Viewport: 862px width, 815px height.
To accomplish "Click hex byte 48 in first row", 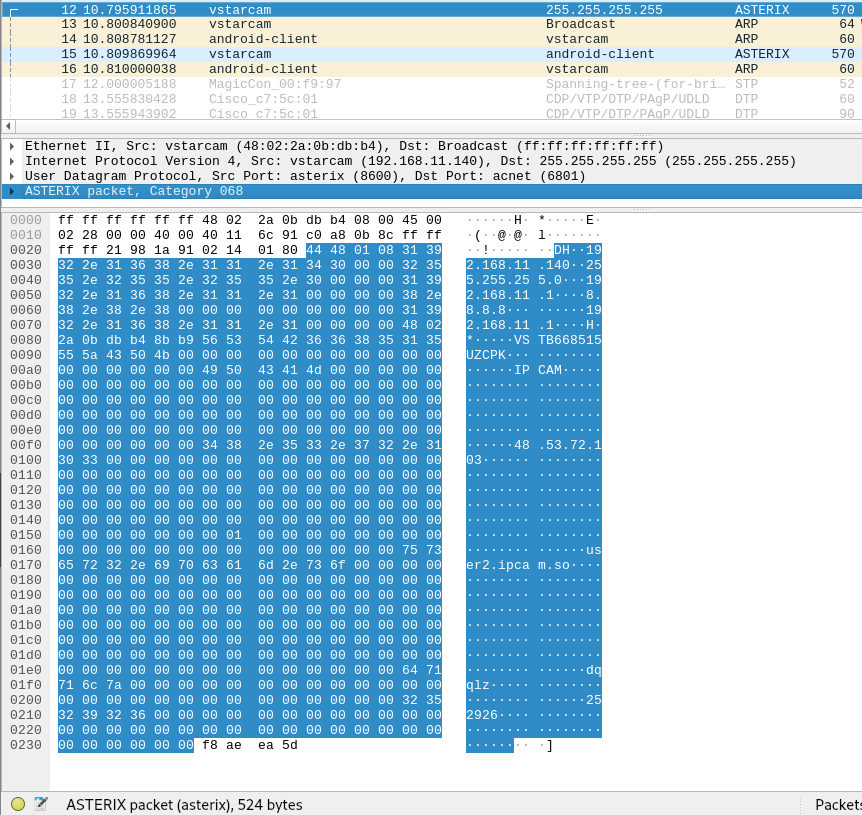I will (209, 220).
